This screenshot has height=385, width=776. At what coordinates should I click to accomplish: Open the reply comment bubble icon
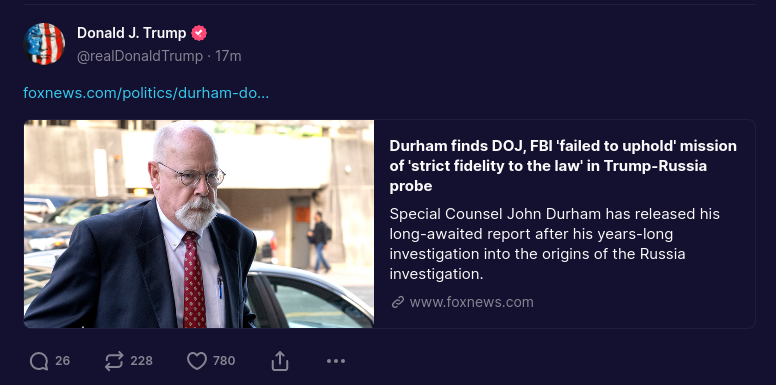pyautogui.click(x=39, y=361)
